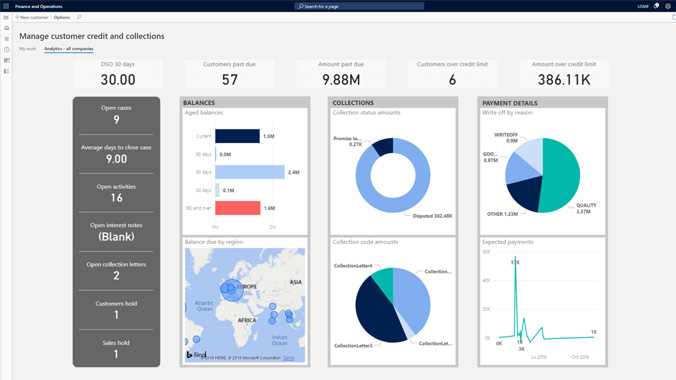
Task: Select the Current bar in Aged balances
Action: pos(238,136)
